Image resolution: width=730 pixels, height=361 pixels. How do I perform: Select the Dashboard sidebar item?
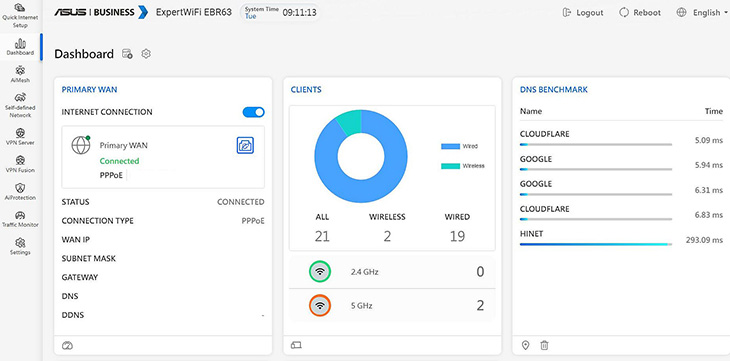(x=20, y=47)
